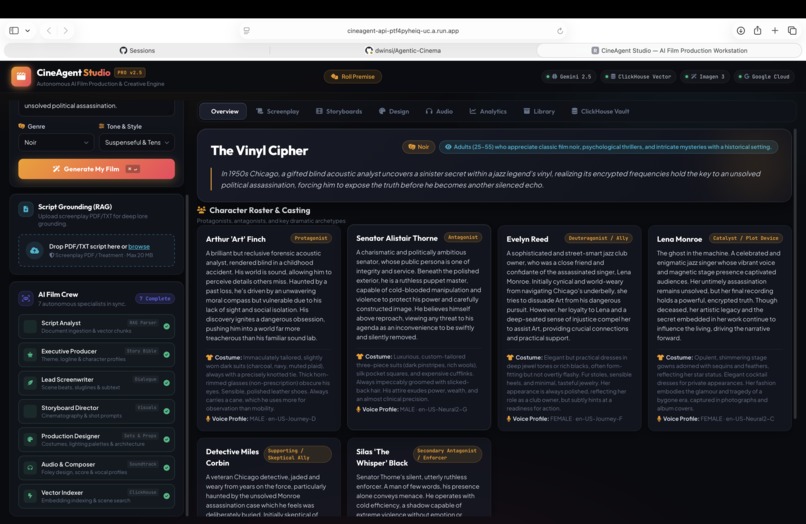
Task: Open the Safari downloads icon
Action: pos(740,30)
